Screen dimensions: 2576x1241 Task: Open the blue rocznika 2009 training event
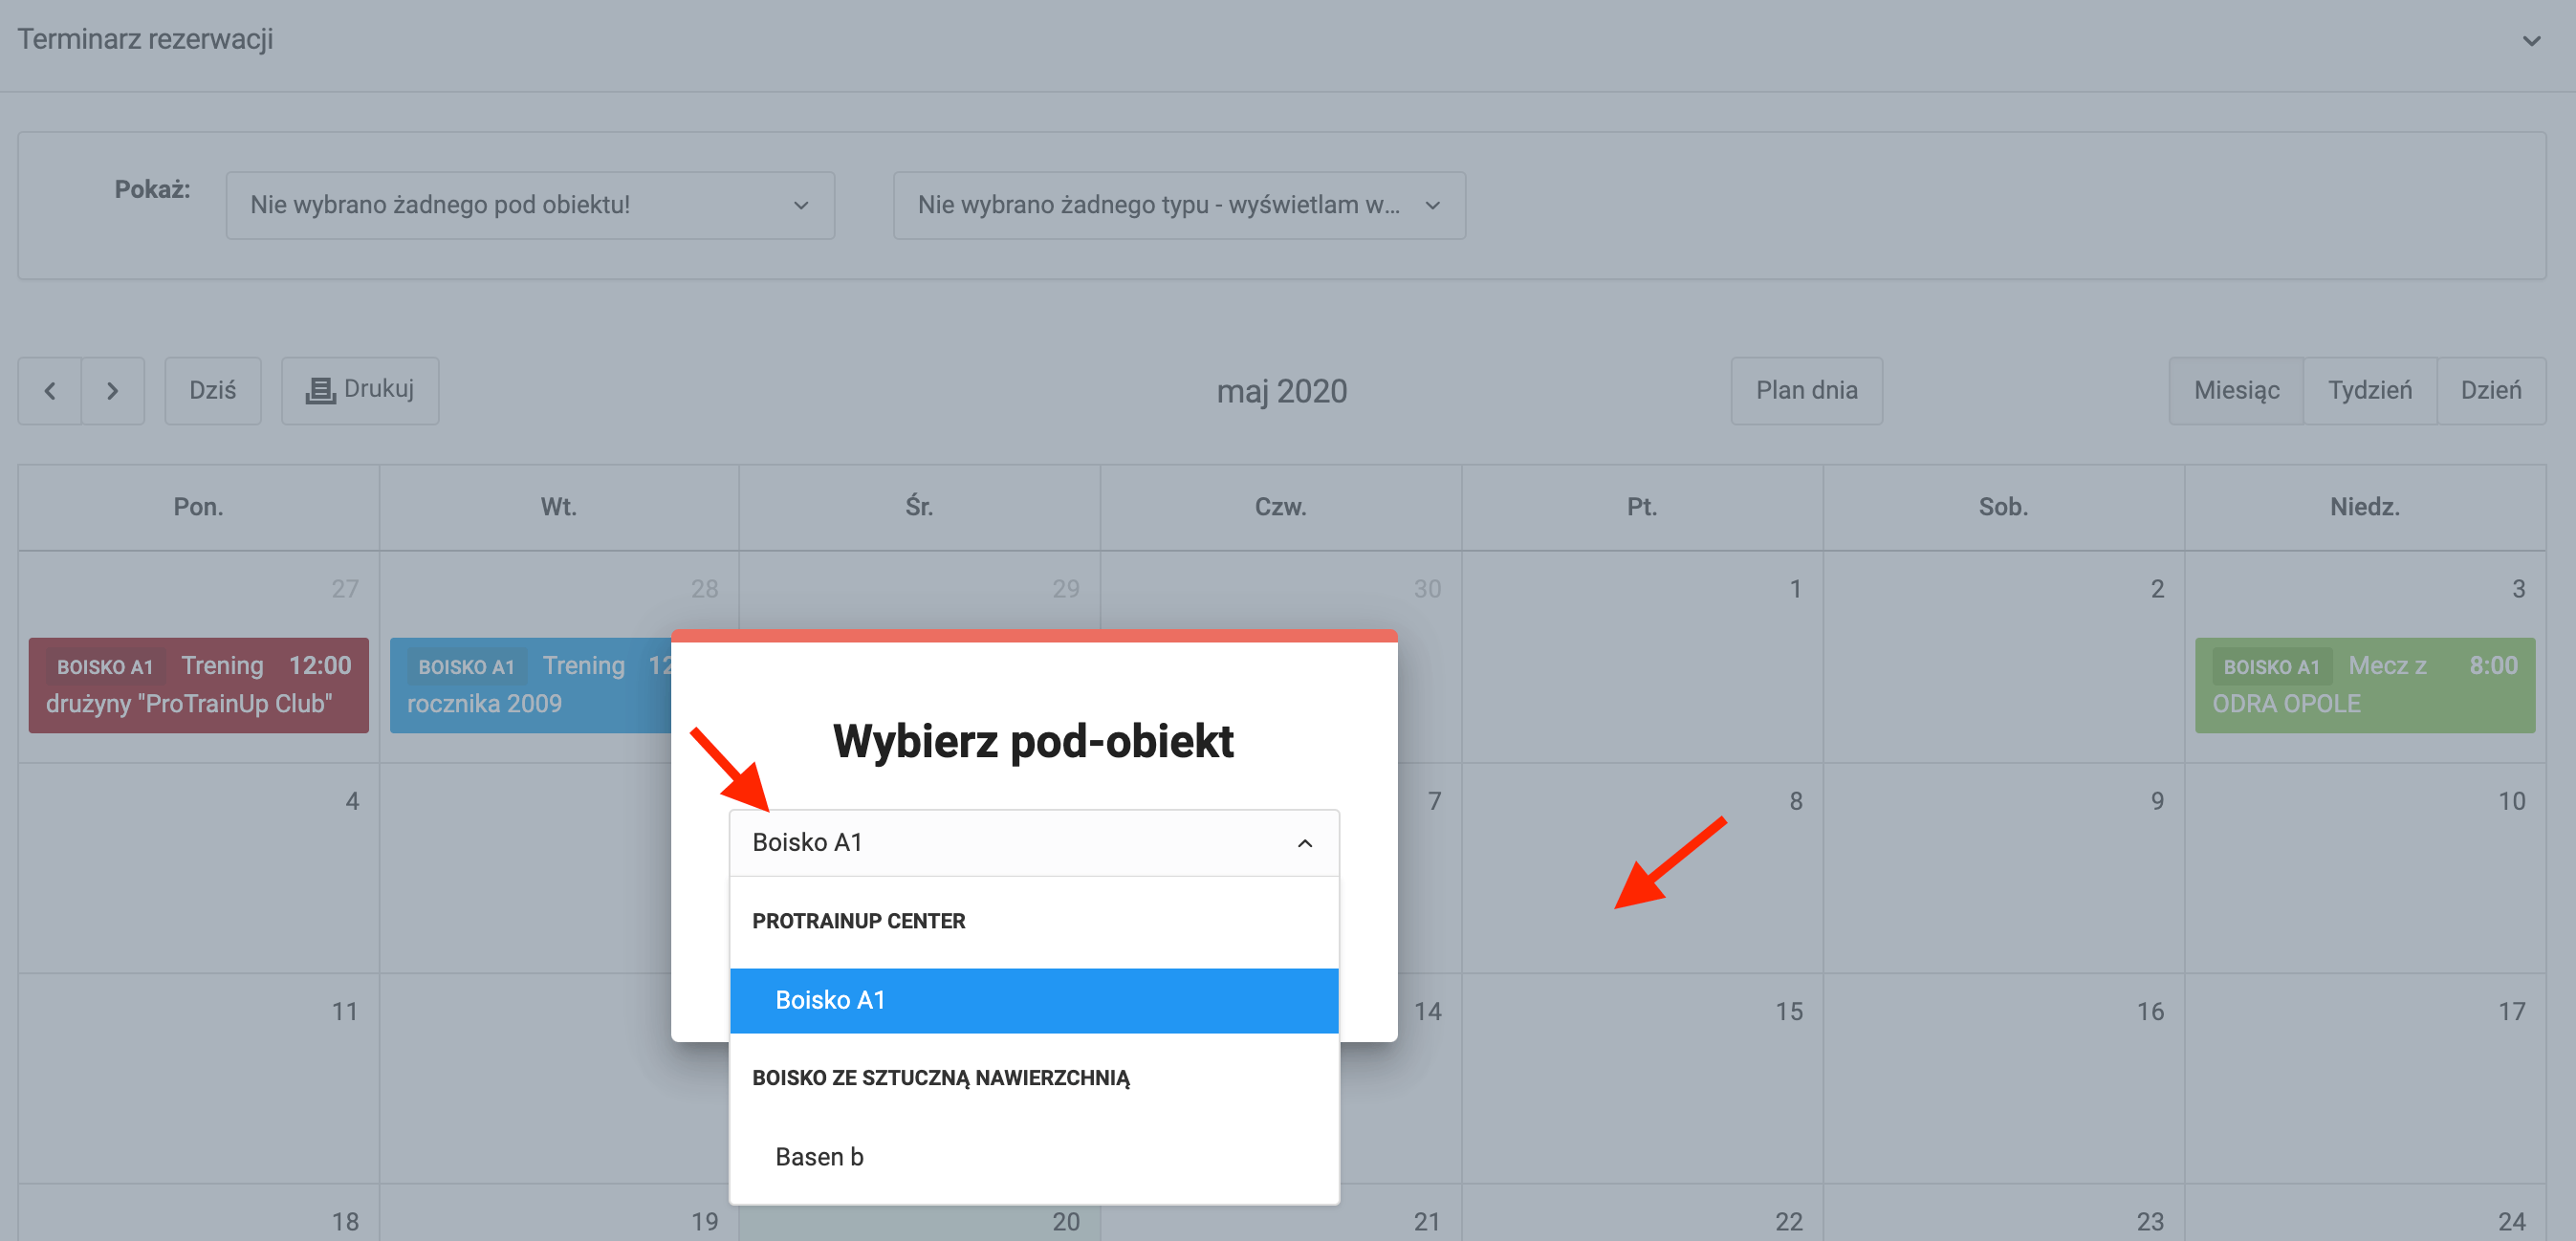tap(530, 685)
